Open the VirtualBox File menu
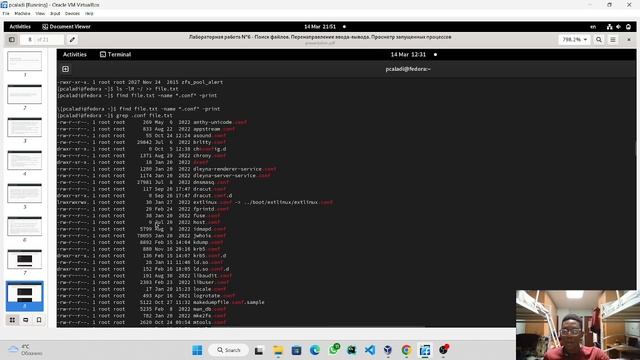This screenshot has width=640, height=360. 6,13
